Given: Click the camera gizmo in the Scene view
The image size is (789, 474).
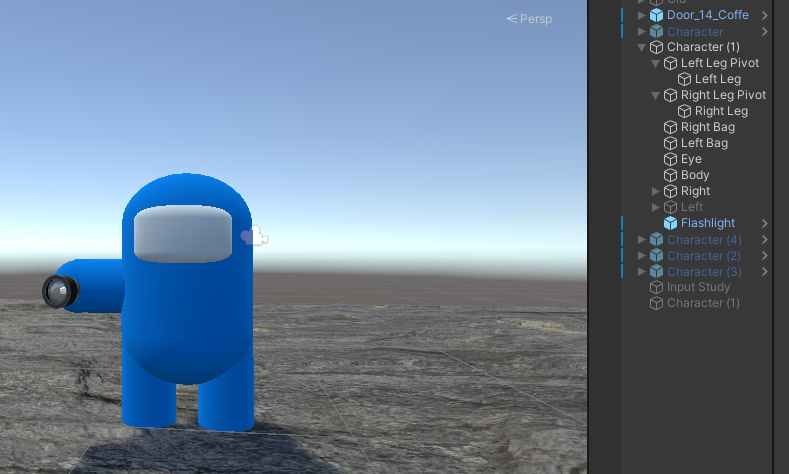Looking at the screenshot, I should tap(255, 236).
